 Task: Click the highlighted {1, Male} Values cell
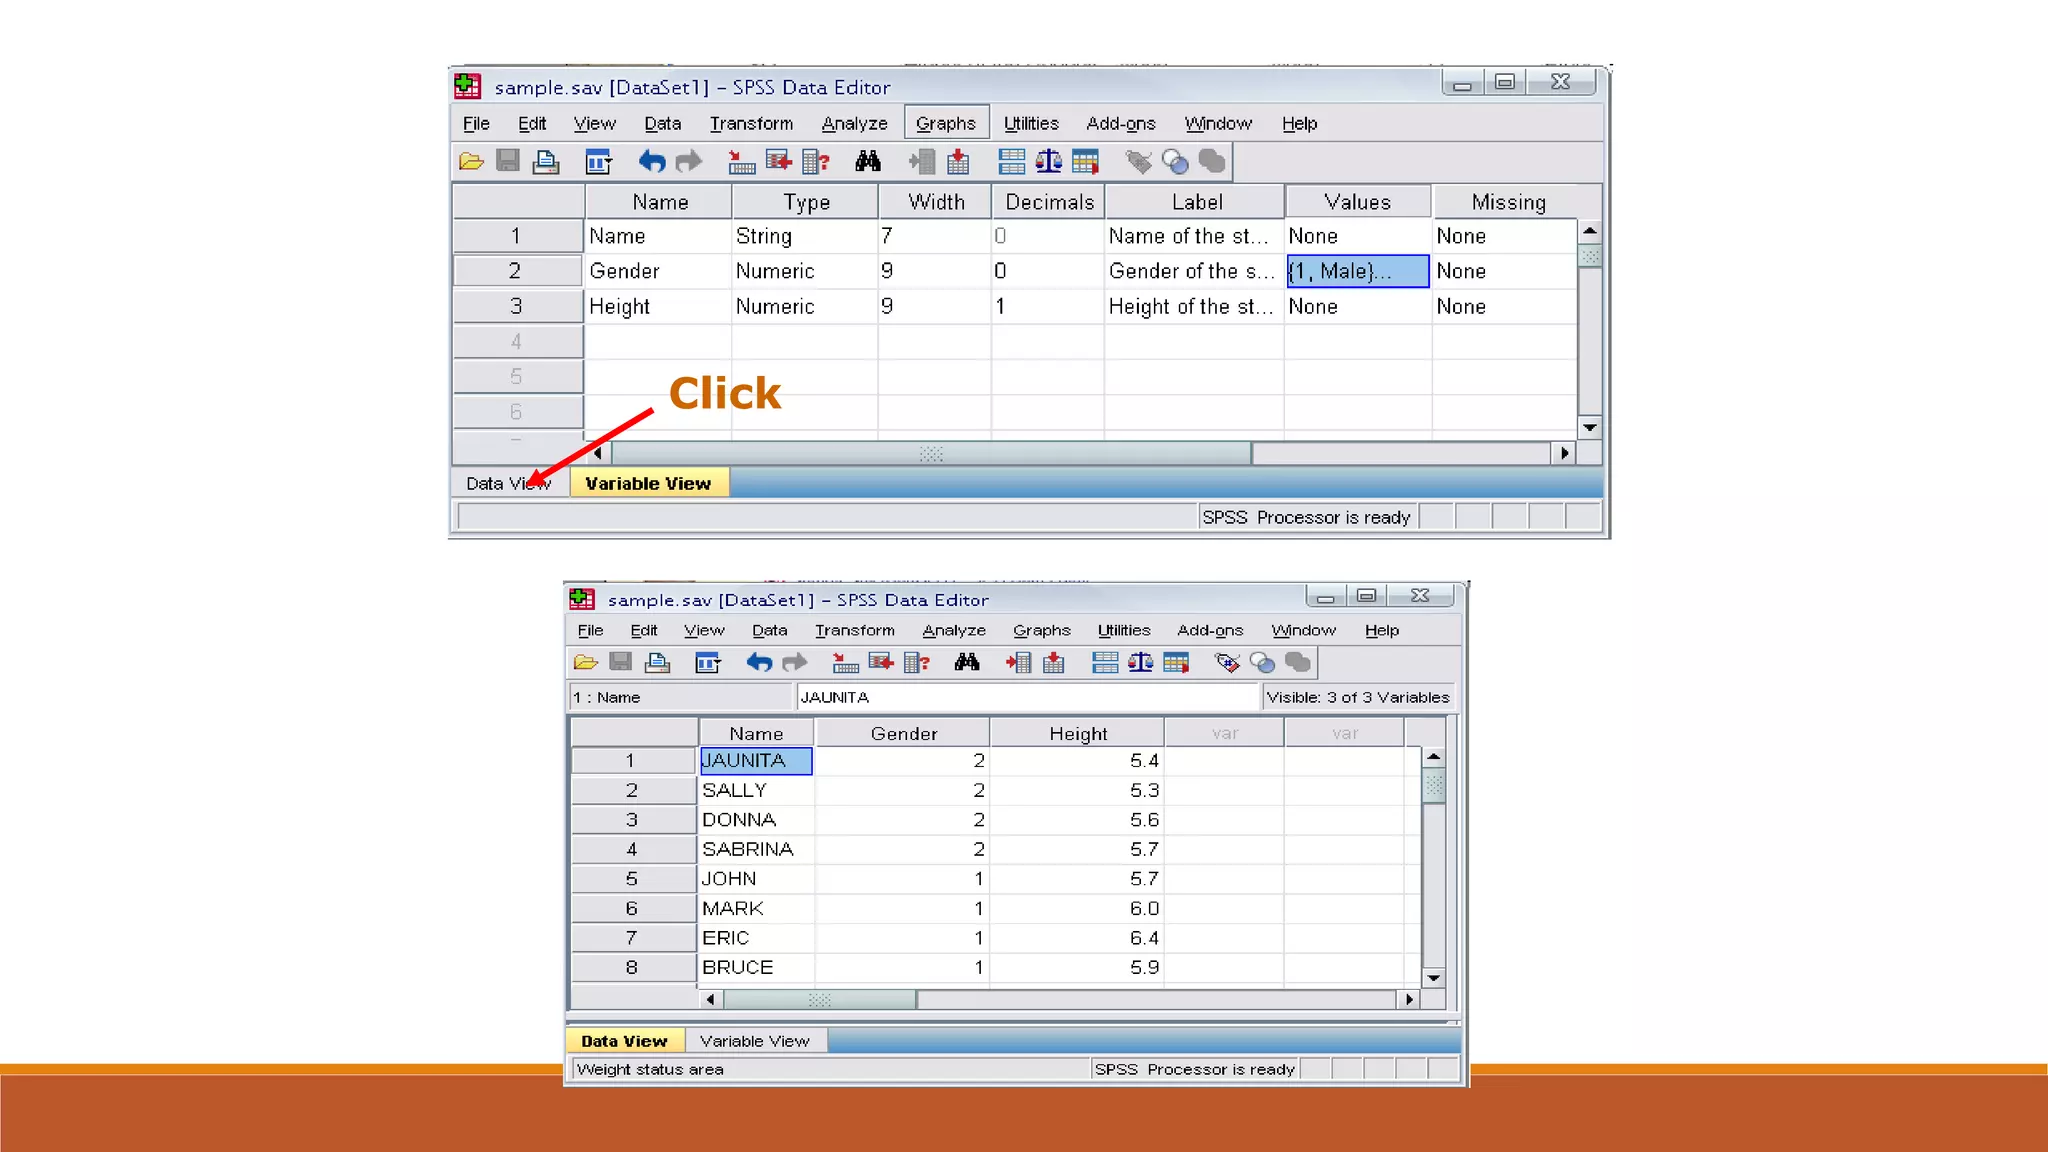click(1357, 271)
